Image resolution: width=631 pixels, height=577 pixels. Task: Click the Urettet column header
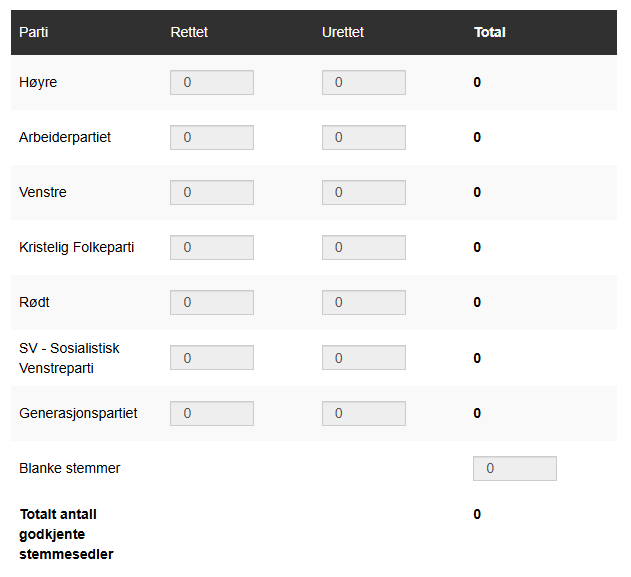[343, 32]
